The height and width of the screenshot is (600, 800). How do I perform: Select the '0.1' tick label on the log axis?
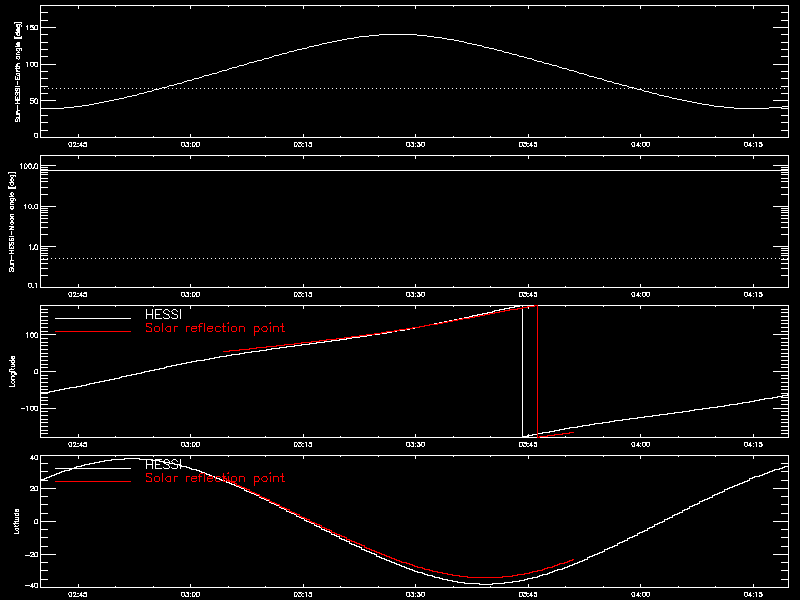[x=33, y=285]
